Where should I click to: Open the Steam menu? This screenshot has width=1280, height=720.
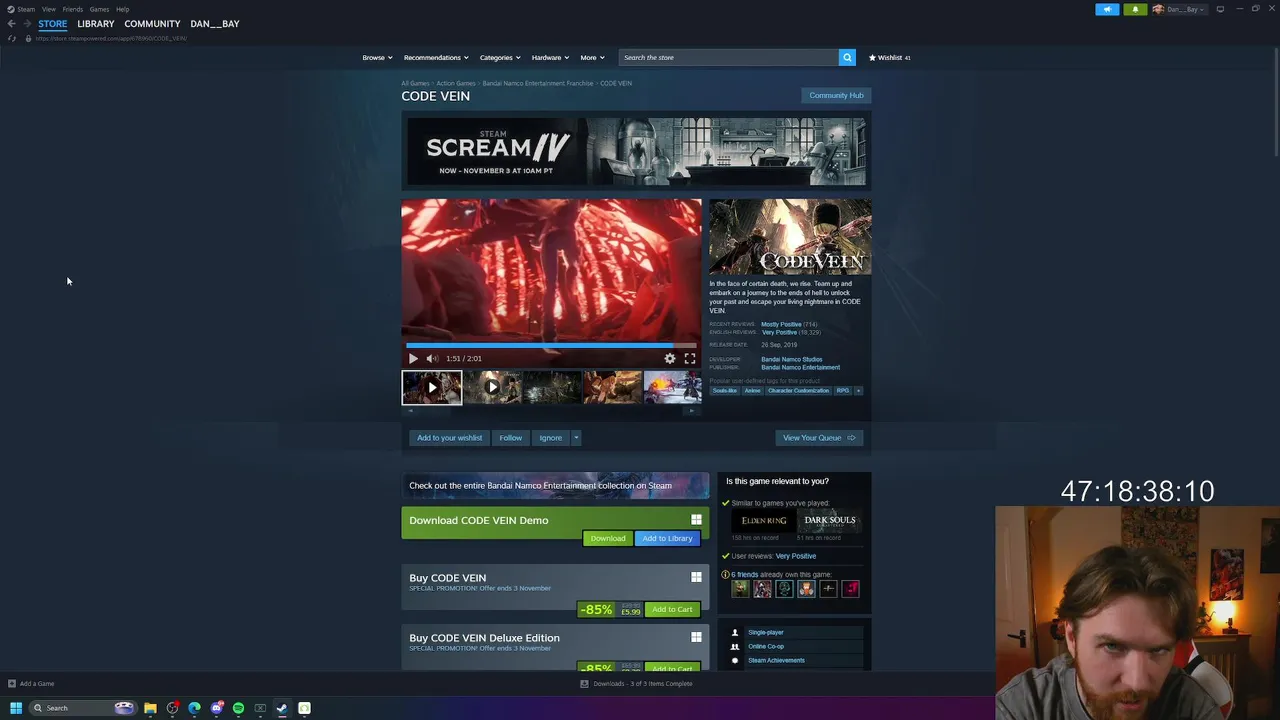tap(26, 9)
